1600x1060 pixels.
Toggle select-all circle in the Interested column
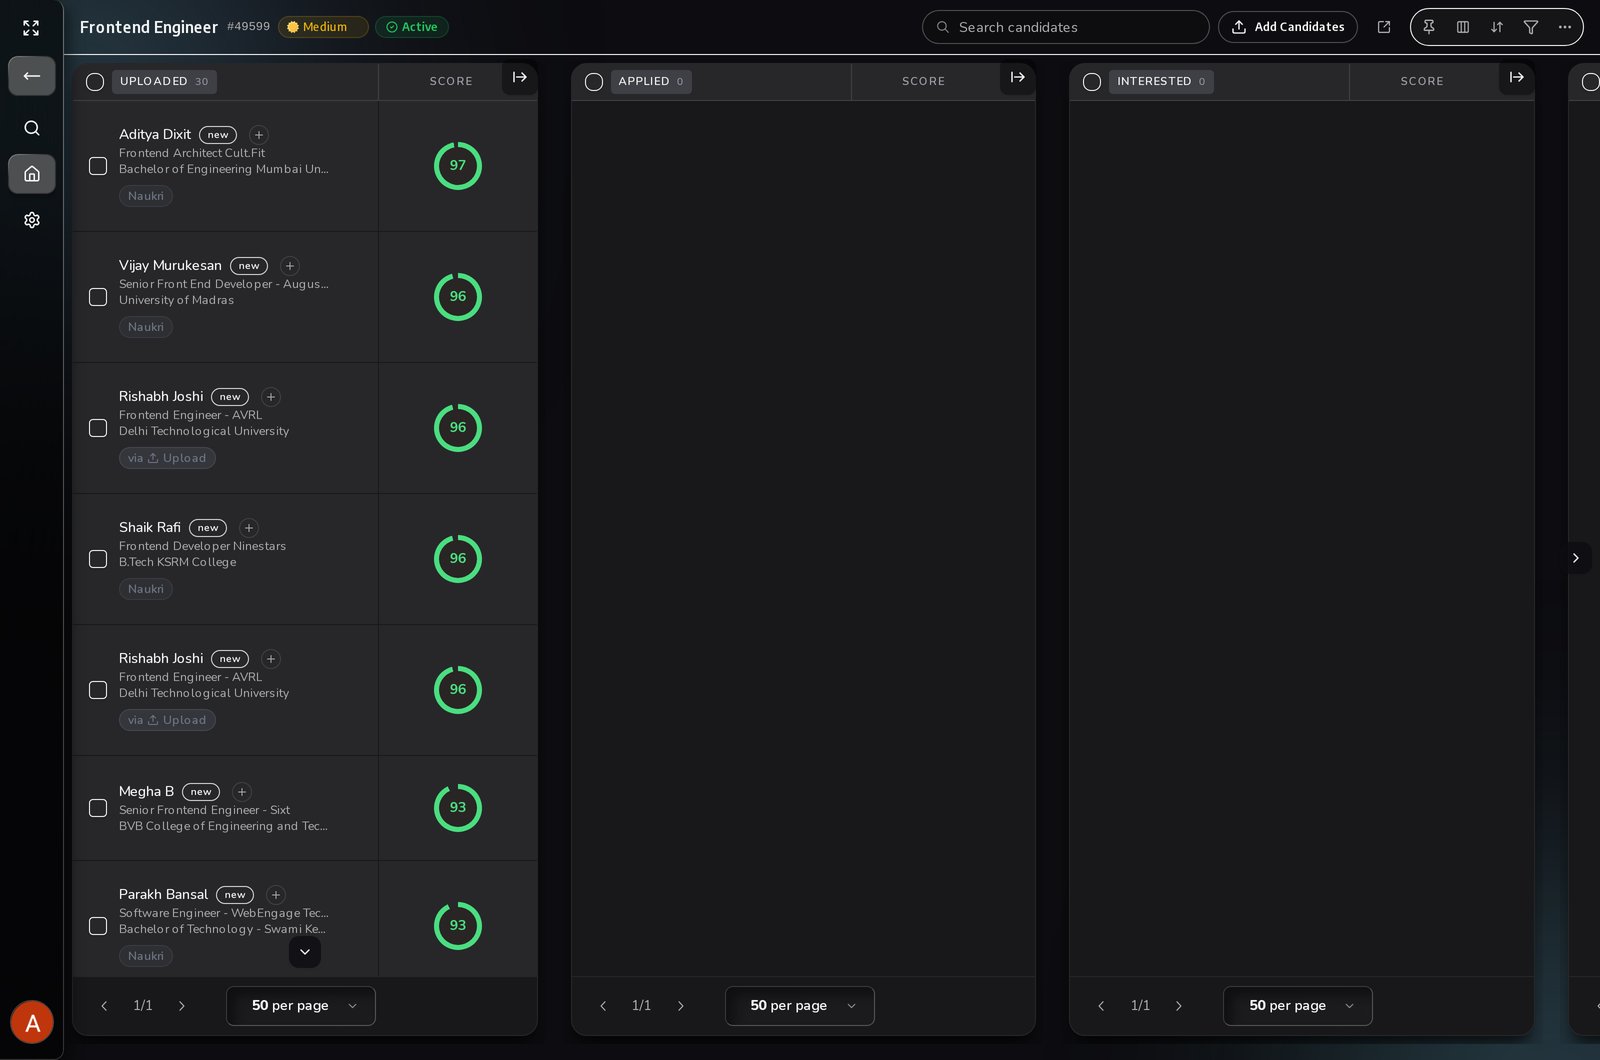click(1092, 82)
